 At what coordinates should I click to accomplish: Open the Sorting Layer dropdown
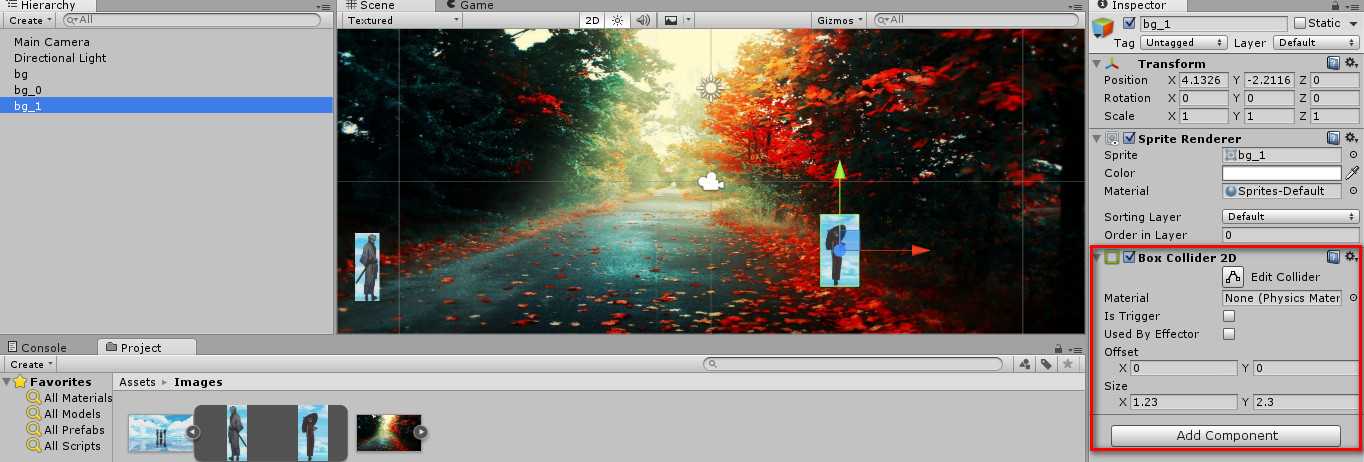click(1290, 216)
